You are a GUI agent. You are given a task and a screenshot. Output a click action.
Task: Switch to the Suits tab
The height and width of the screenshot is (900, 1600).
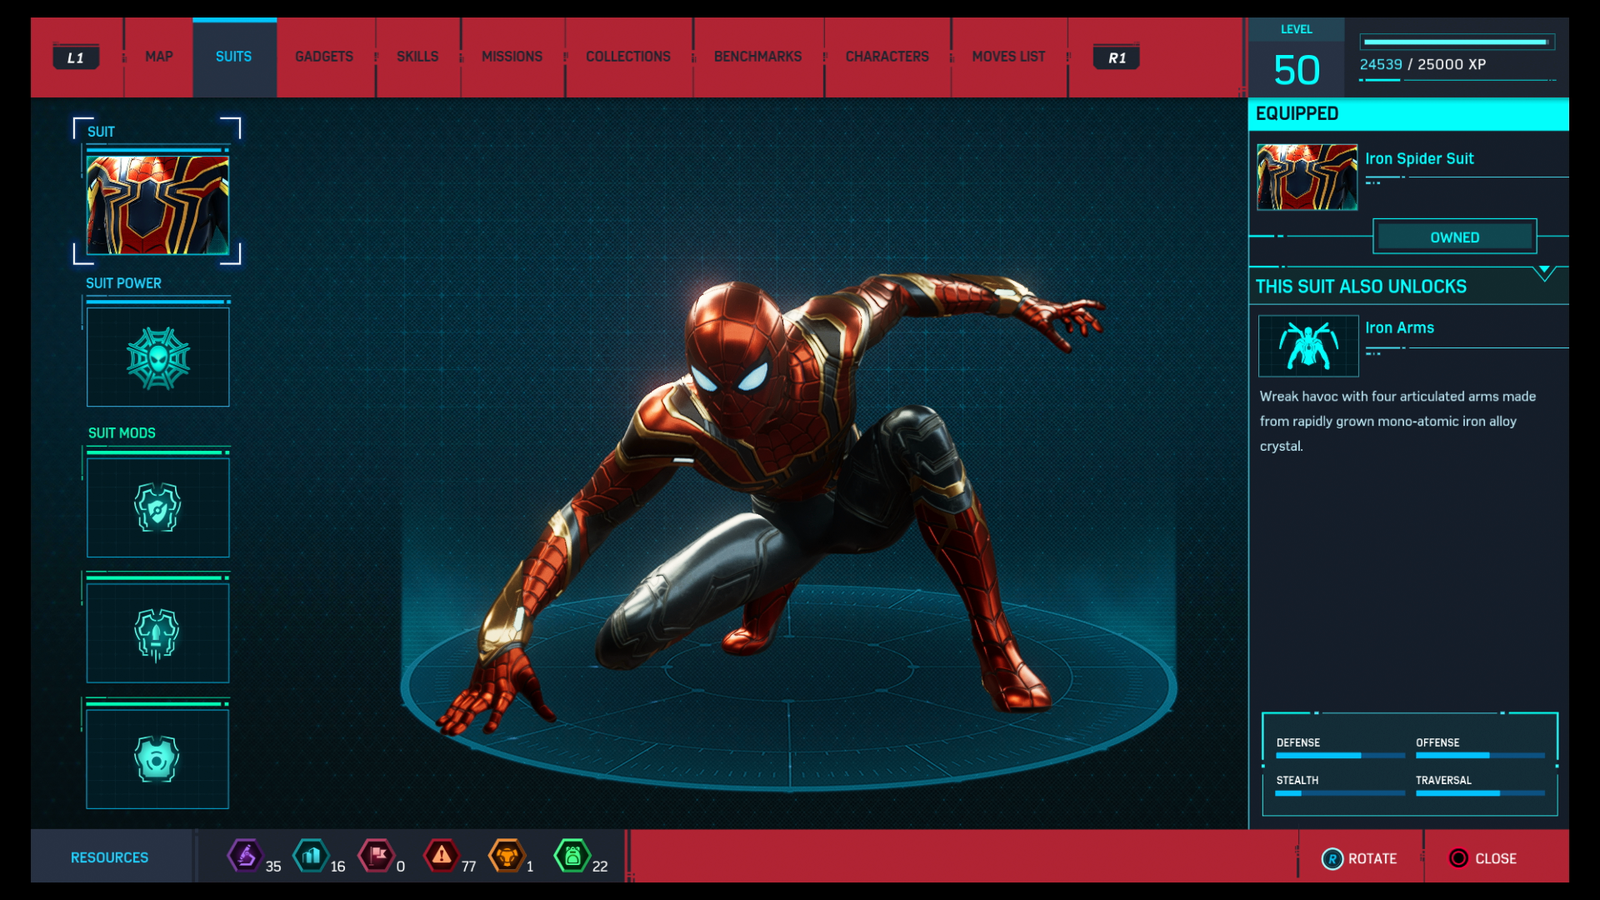click(x=234, y=57)
